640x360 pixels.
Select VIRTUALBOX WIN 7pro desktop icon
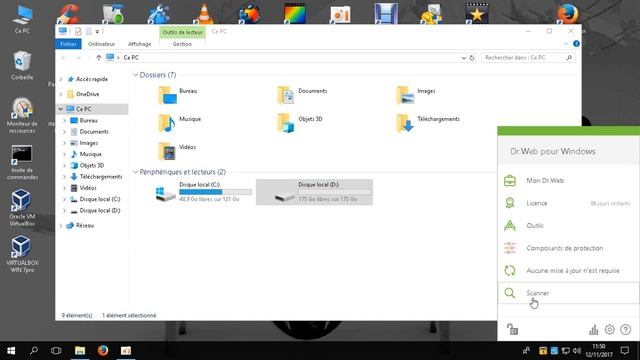[22, 254]
